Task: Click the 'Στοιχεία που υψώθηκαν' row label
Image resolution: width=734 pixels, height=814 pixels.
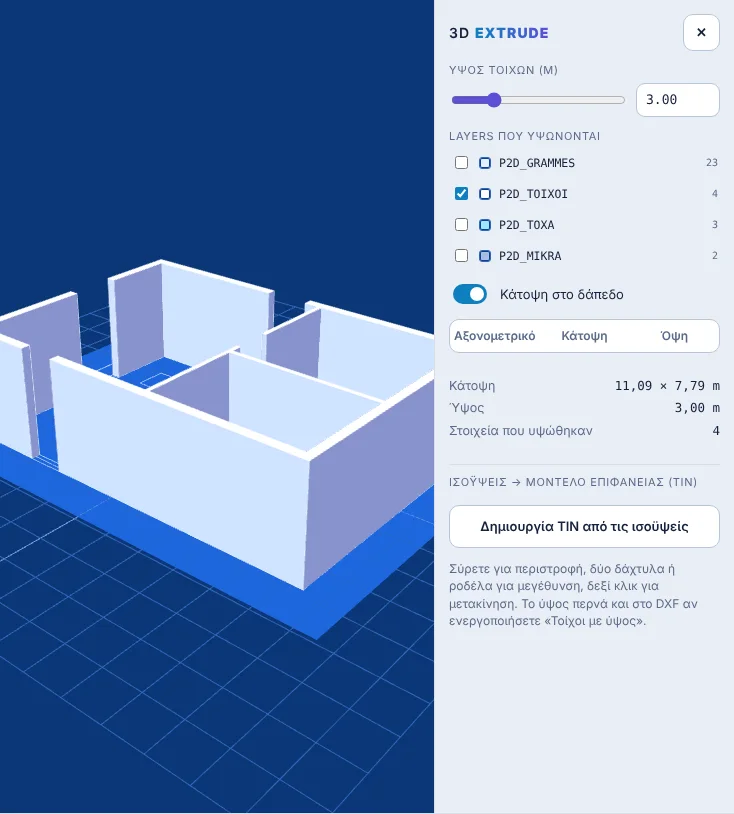Action: [x=520, y=431]
